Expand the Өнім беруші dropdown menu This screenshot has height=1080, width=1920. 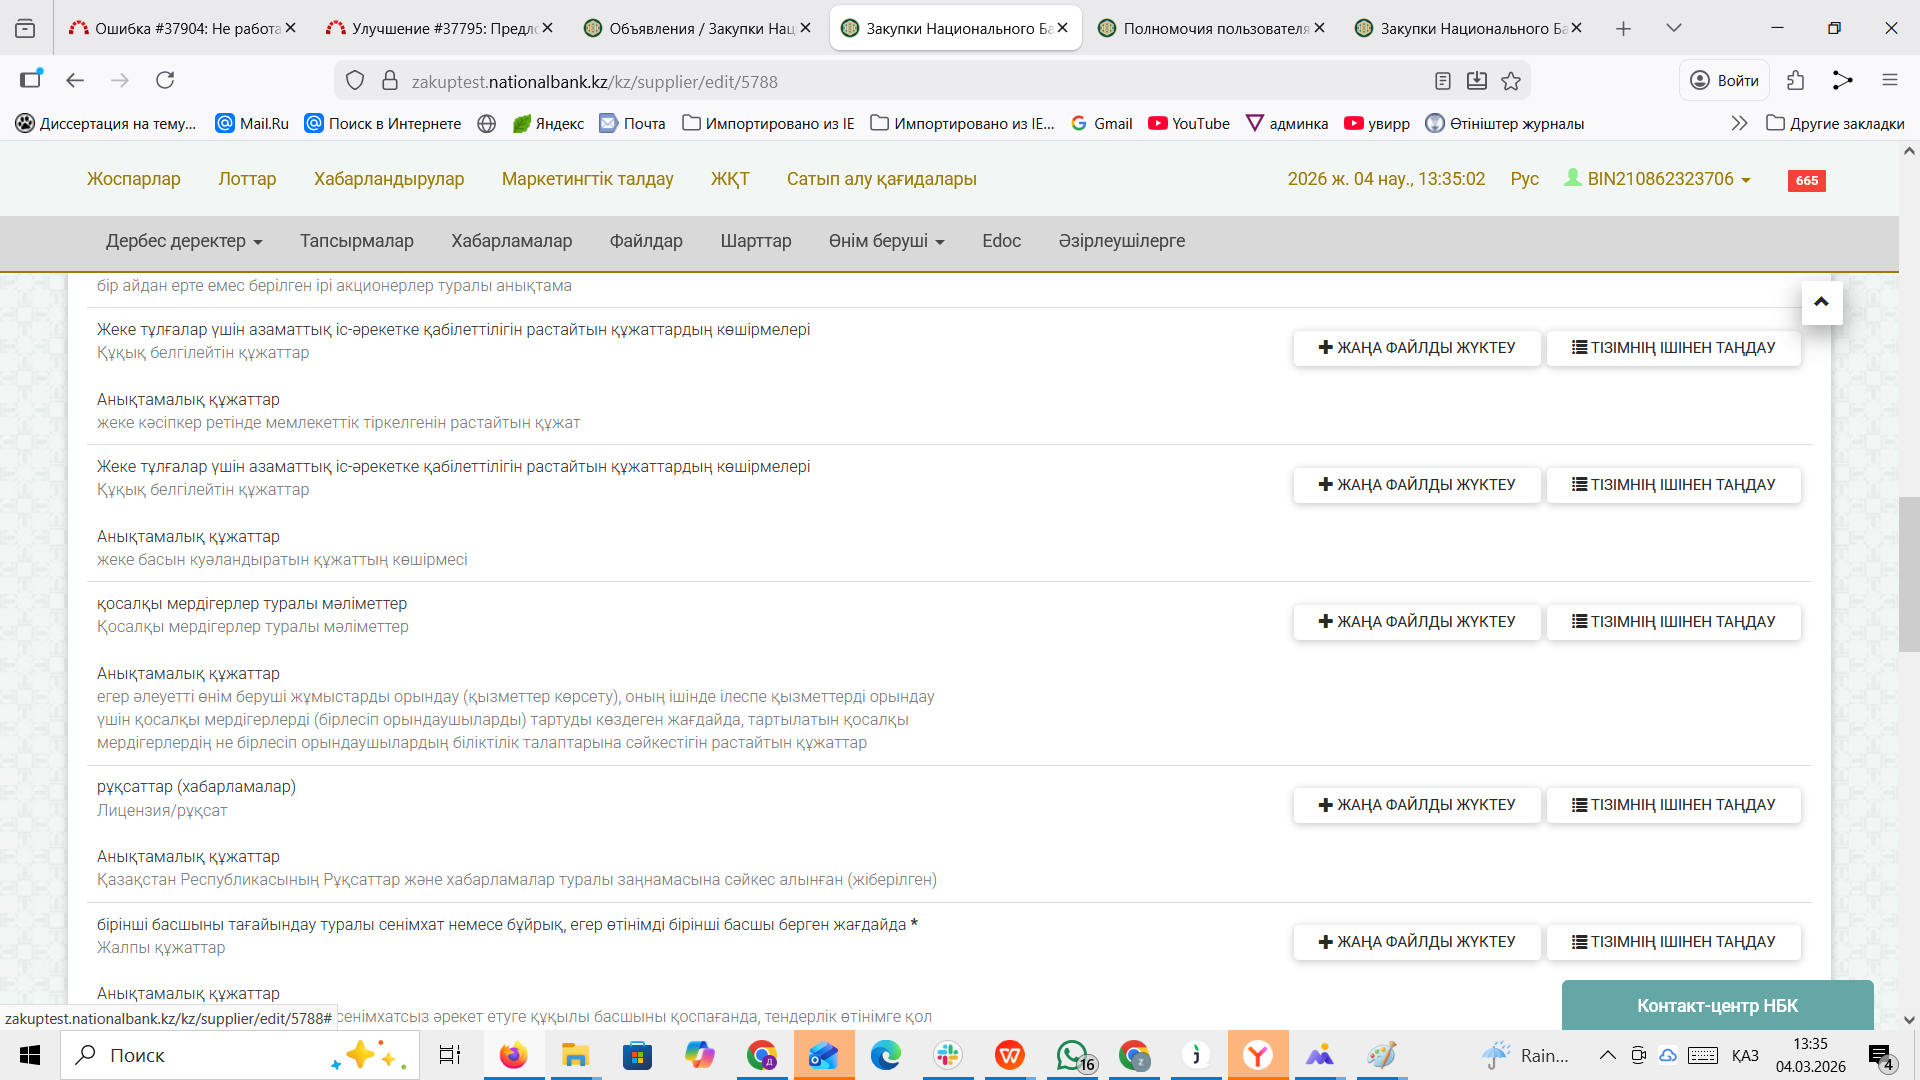click(886, 241)
